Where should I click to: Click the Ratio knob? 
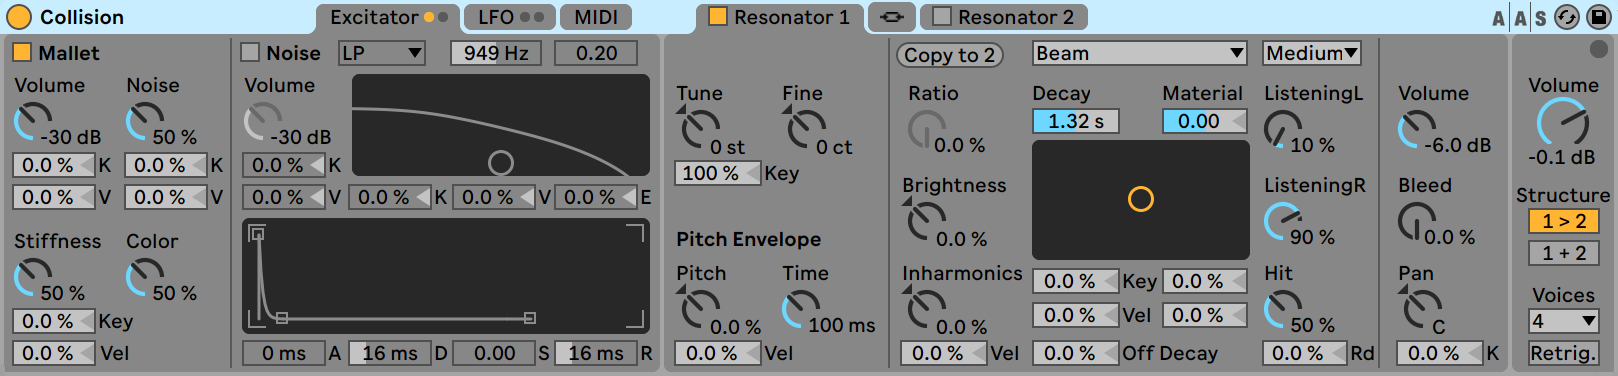[926, 130]
